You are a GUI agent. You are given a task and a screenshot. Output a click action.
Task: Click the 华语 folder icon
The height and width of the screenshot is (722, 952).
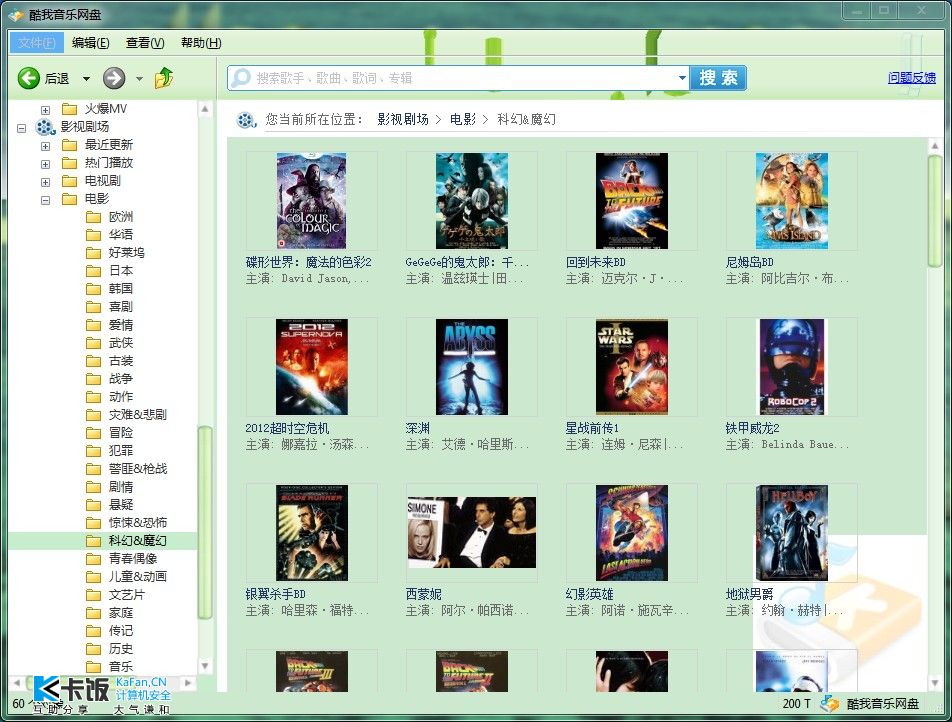[x=94, y=235]
